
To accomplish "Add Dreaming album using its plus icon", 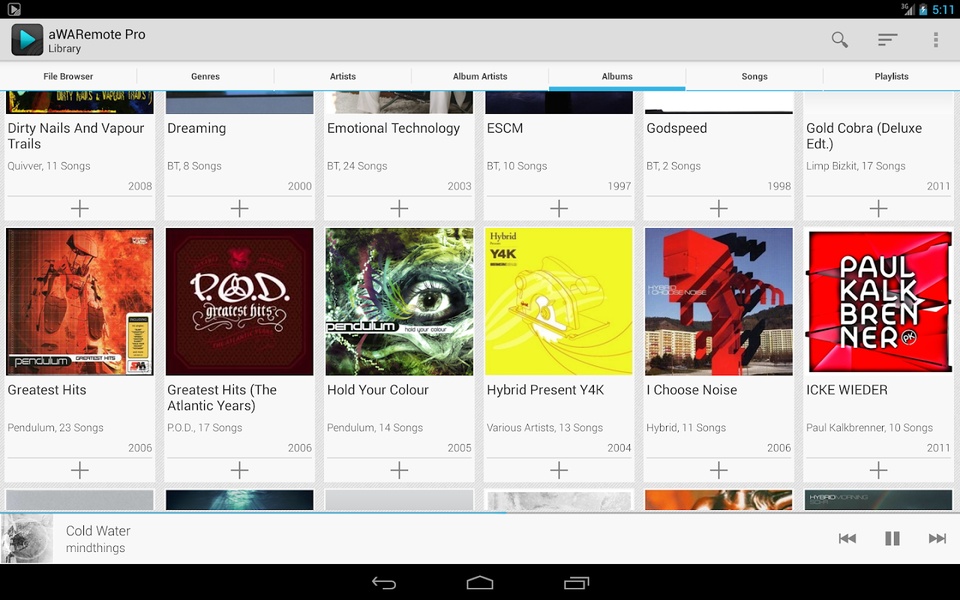I will [x=239, y=208].
